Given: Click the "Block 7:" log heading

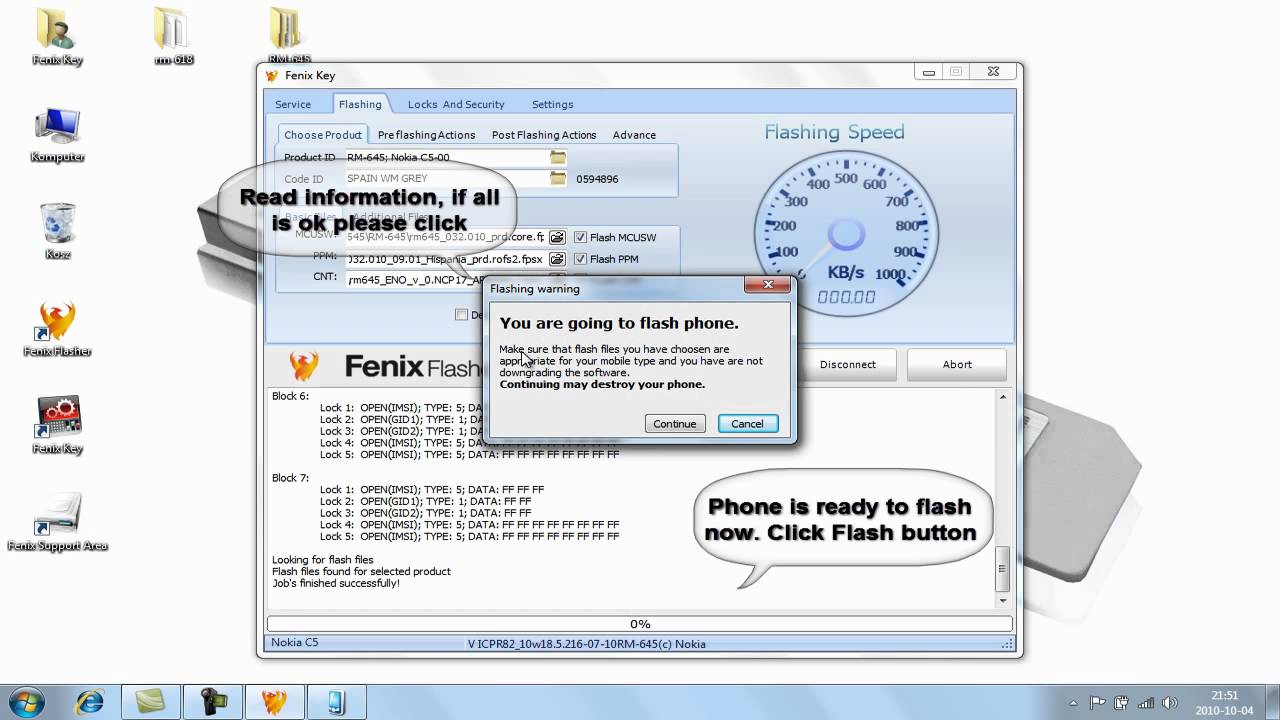Looking at the screenshot, I should pos(291,478).
